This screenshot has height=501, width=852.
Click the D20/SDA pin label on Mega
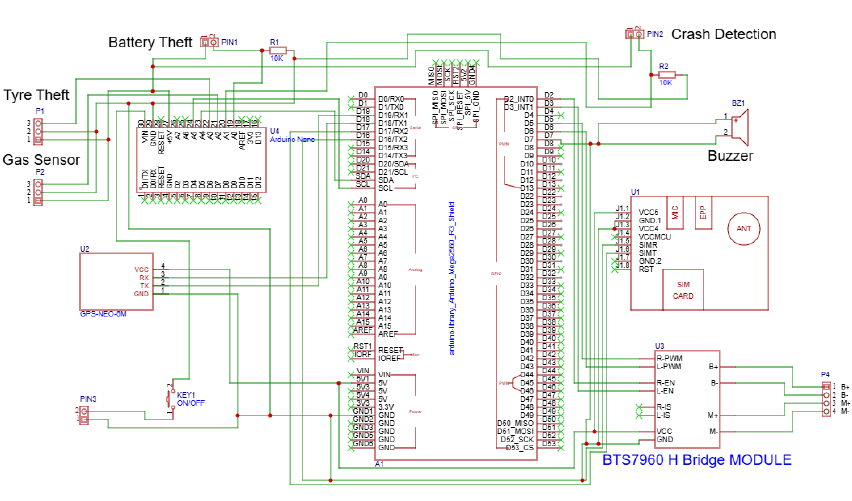[393, 164]
